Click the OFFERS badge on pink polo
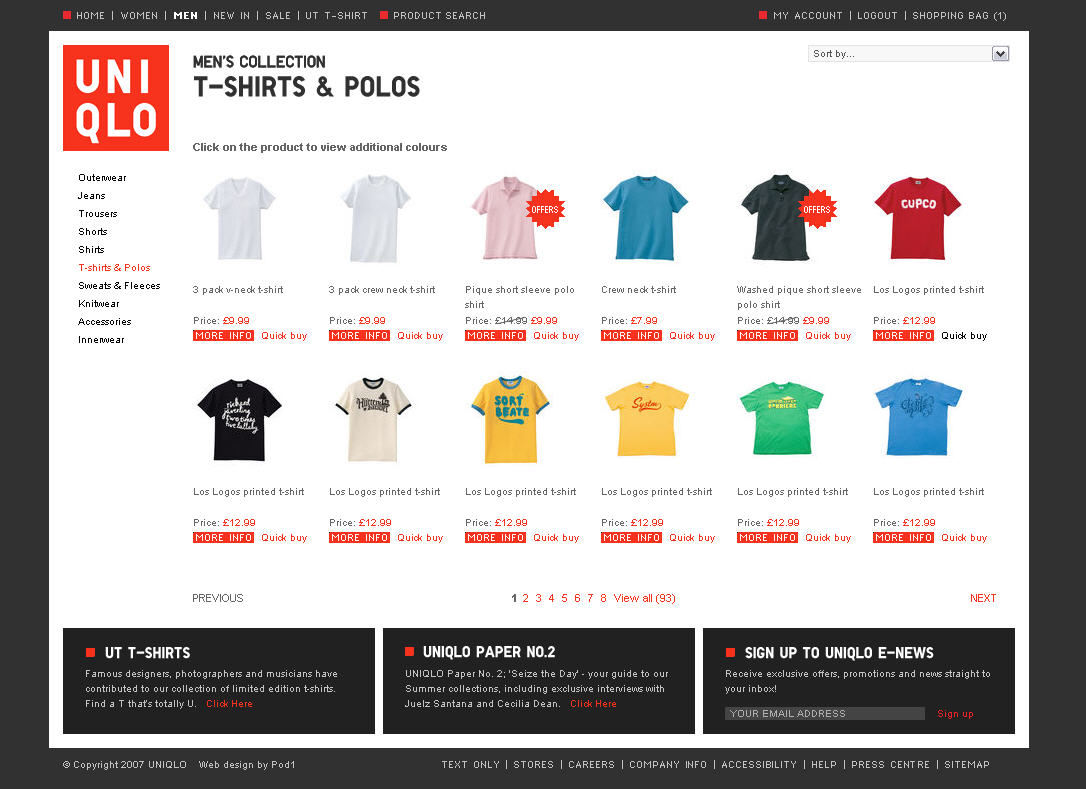This screenshot has width=1086, height=789. click(x=545, y=209)
